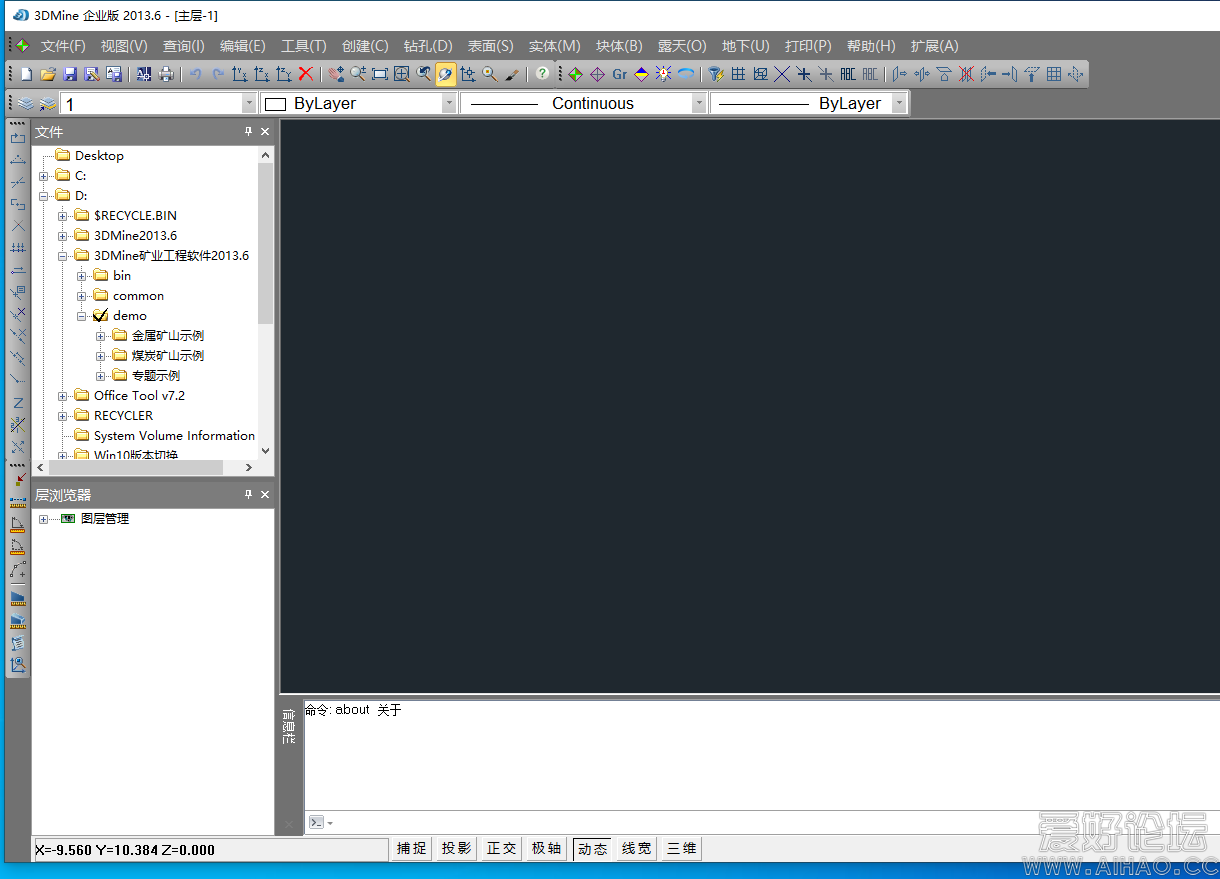Click the file tree horizontal scrollbar
The height and width of the screenshot is (879, 1220).
[x=134, y=467]
